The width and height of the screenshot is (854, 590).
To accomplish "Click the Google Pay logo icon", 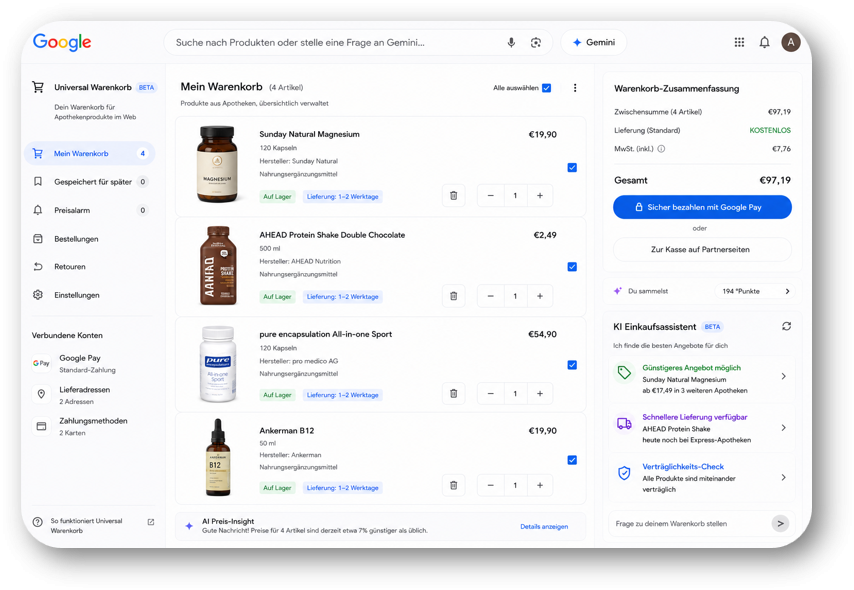I will click(x=41, y=363).
